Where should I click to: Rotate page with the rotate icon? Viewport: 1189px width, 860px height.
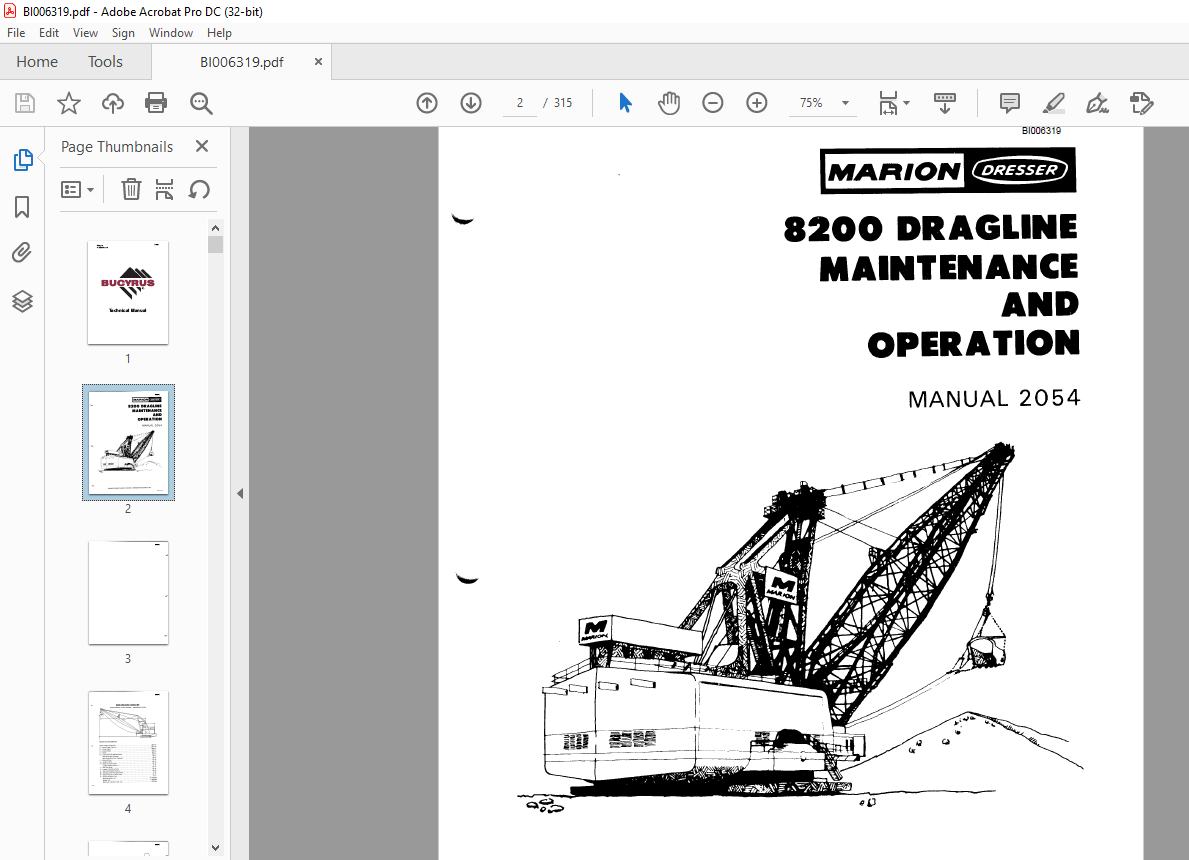(x=199, y=190)
